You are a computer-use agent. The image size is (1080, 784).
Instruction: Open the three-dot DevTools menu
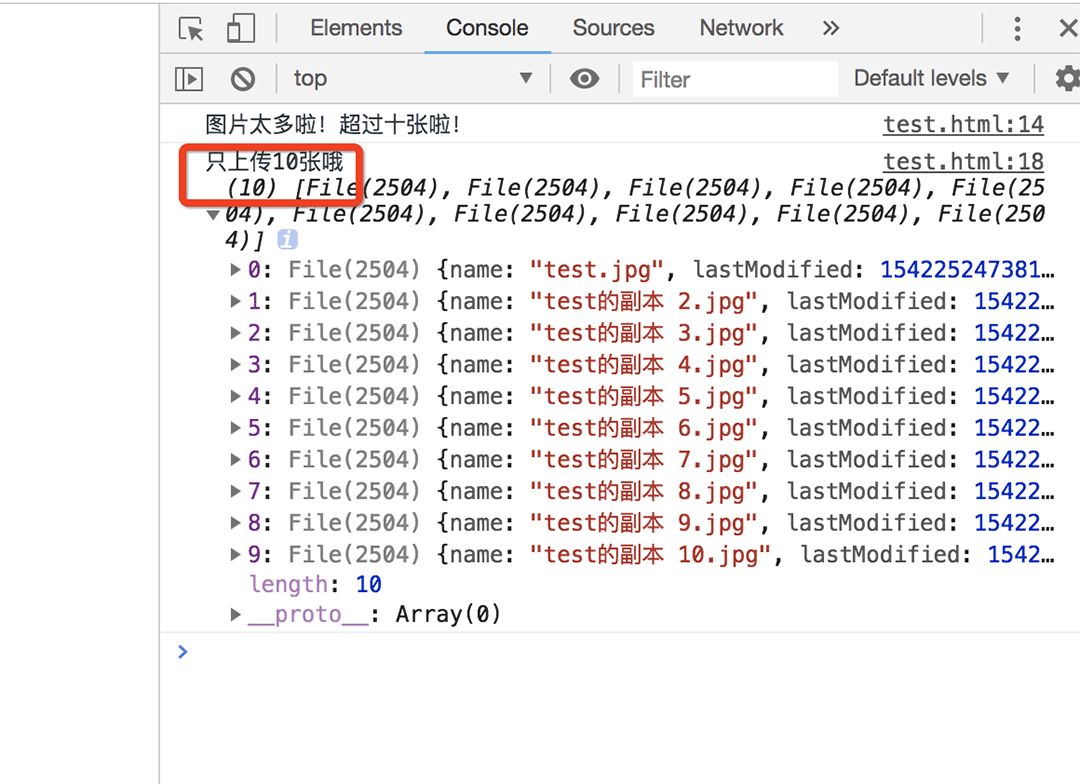click(1017, 28)
